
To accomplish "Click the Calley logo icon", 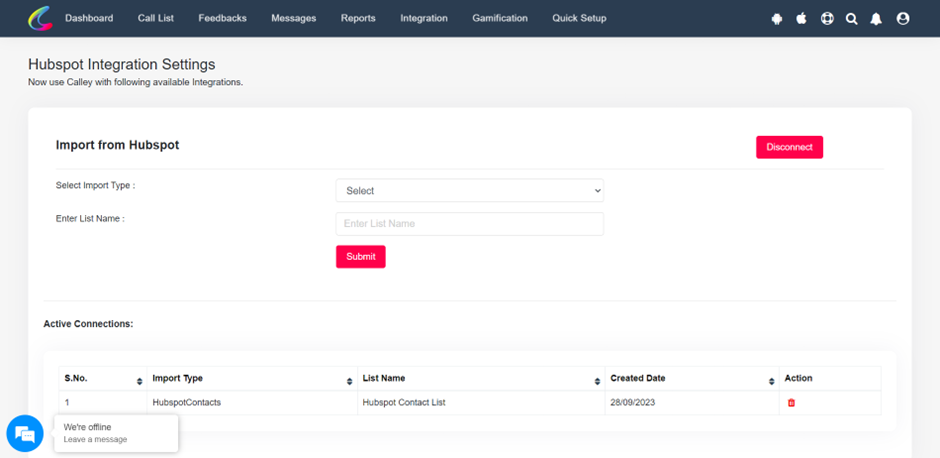I will tap(40, 19).
